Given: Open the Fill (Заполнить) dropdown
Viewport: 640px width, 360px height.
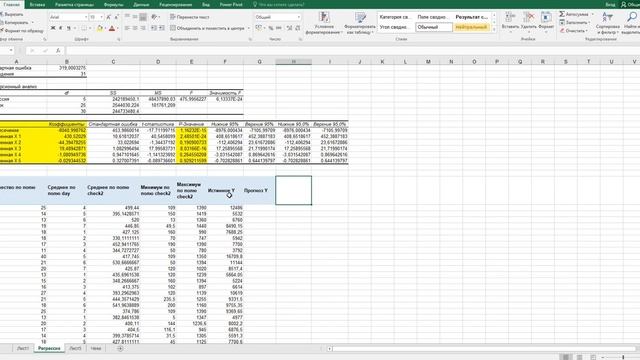Looking at the screenshot, I should 576,22.
